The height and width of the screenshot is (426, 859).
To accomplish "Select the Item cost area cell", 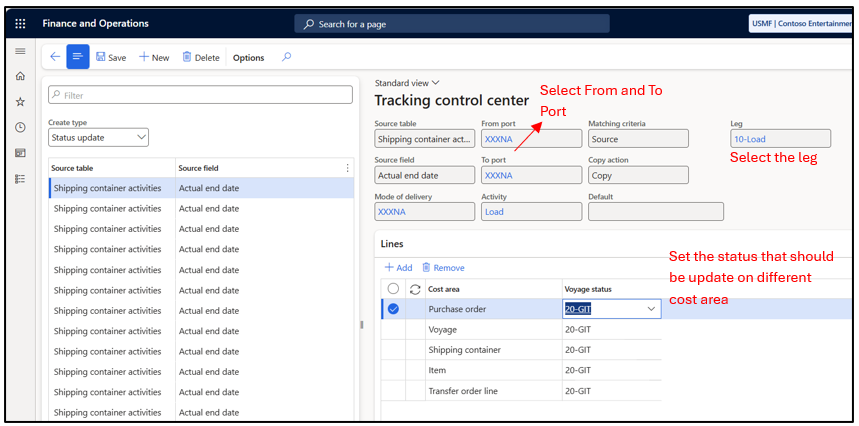I will coord(494,370).
